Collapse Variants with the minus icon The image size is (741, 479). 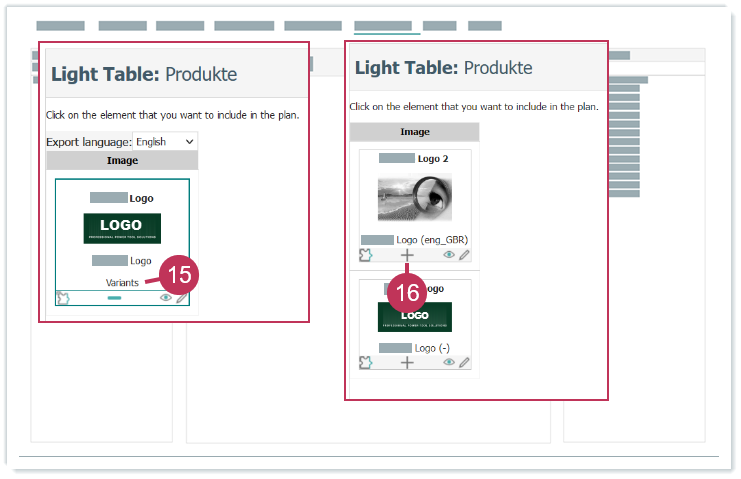[114, 298]
